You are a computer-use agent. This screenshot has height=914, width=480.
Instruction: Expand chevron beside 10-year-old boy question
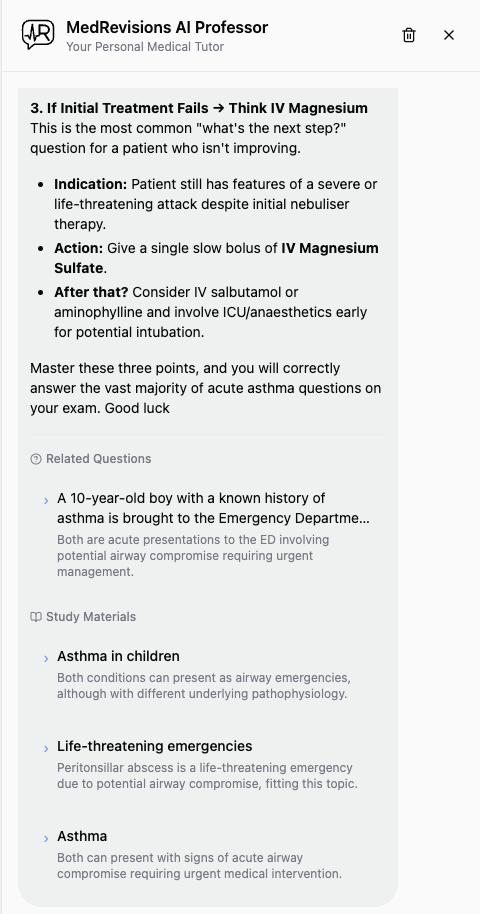point(46,501)
